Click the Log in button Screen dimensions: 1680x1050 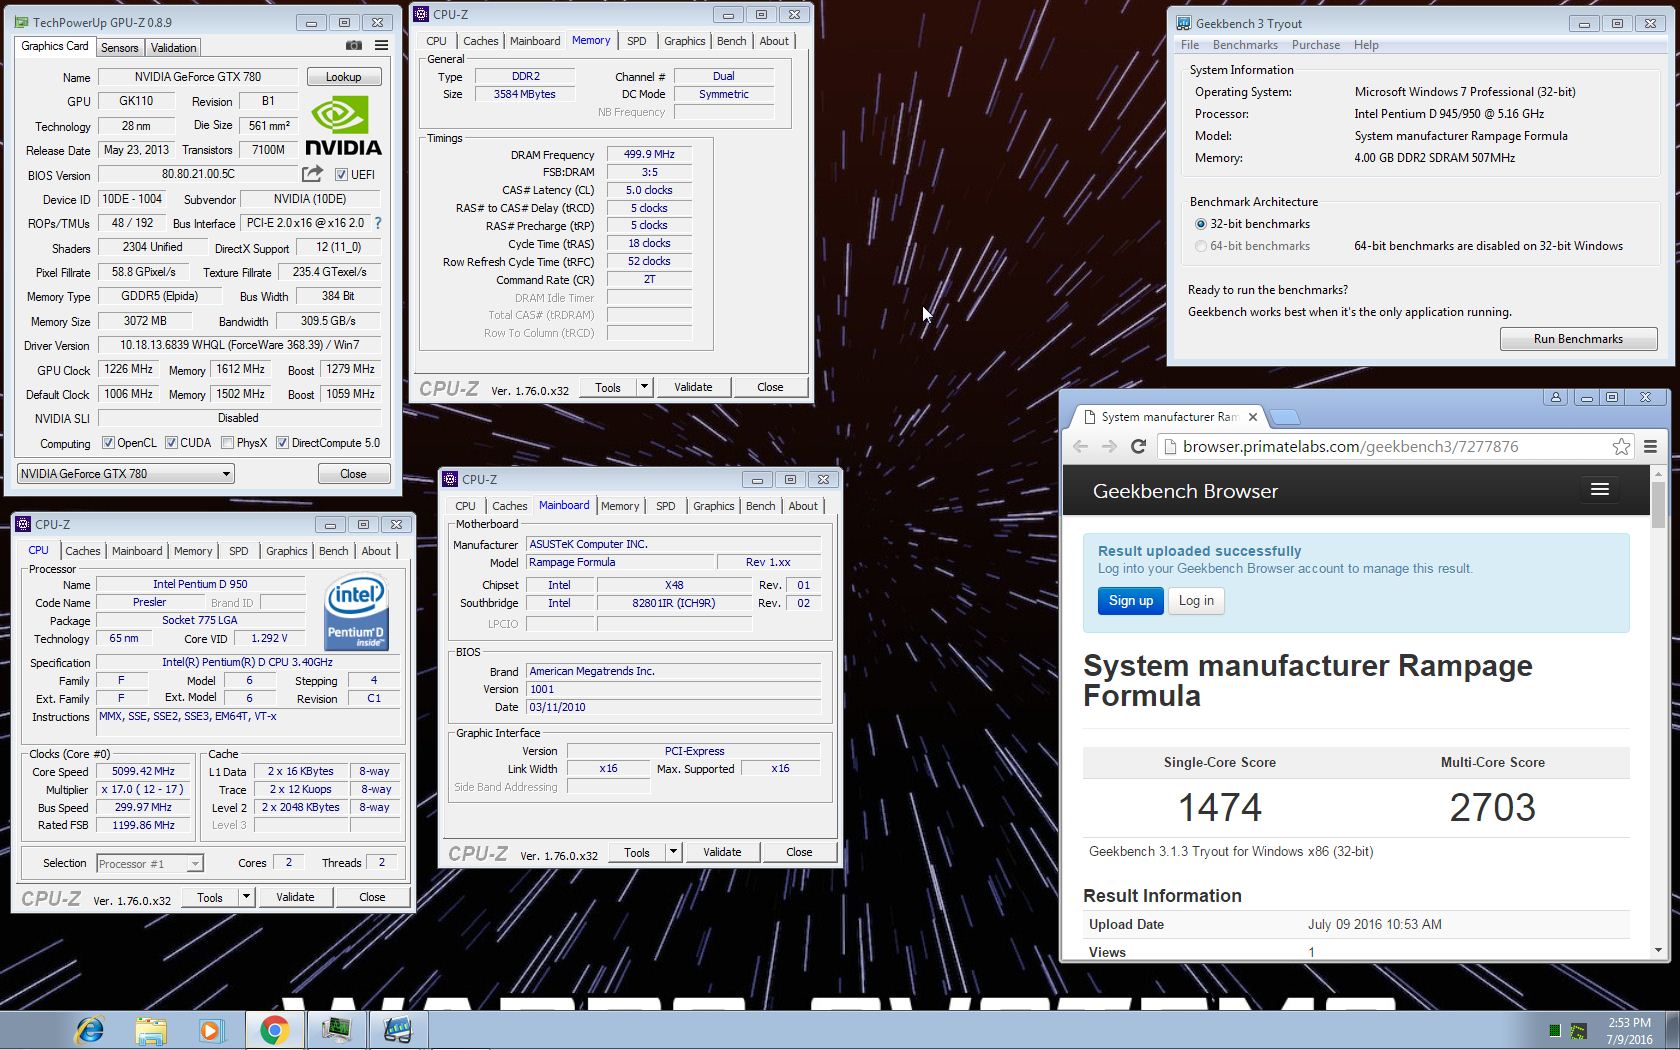coord(1196,600)
